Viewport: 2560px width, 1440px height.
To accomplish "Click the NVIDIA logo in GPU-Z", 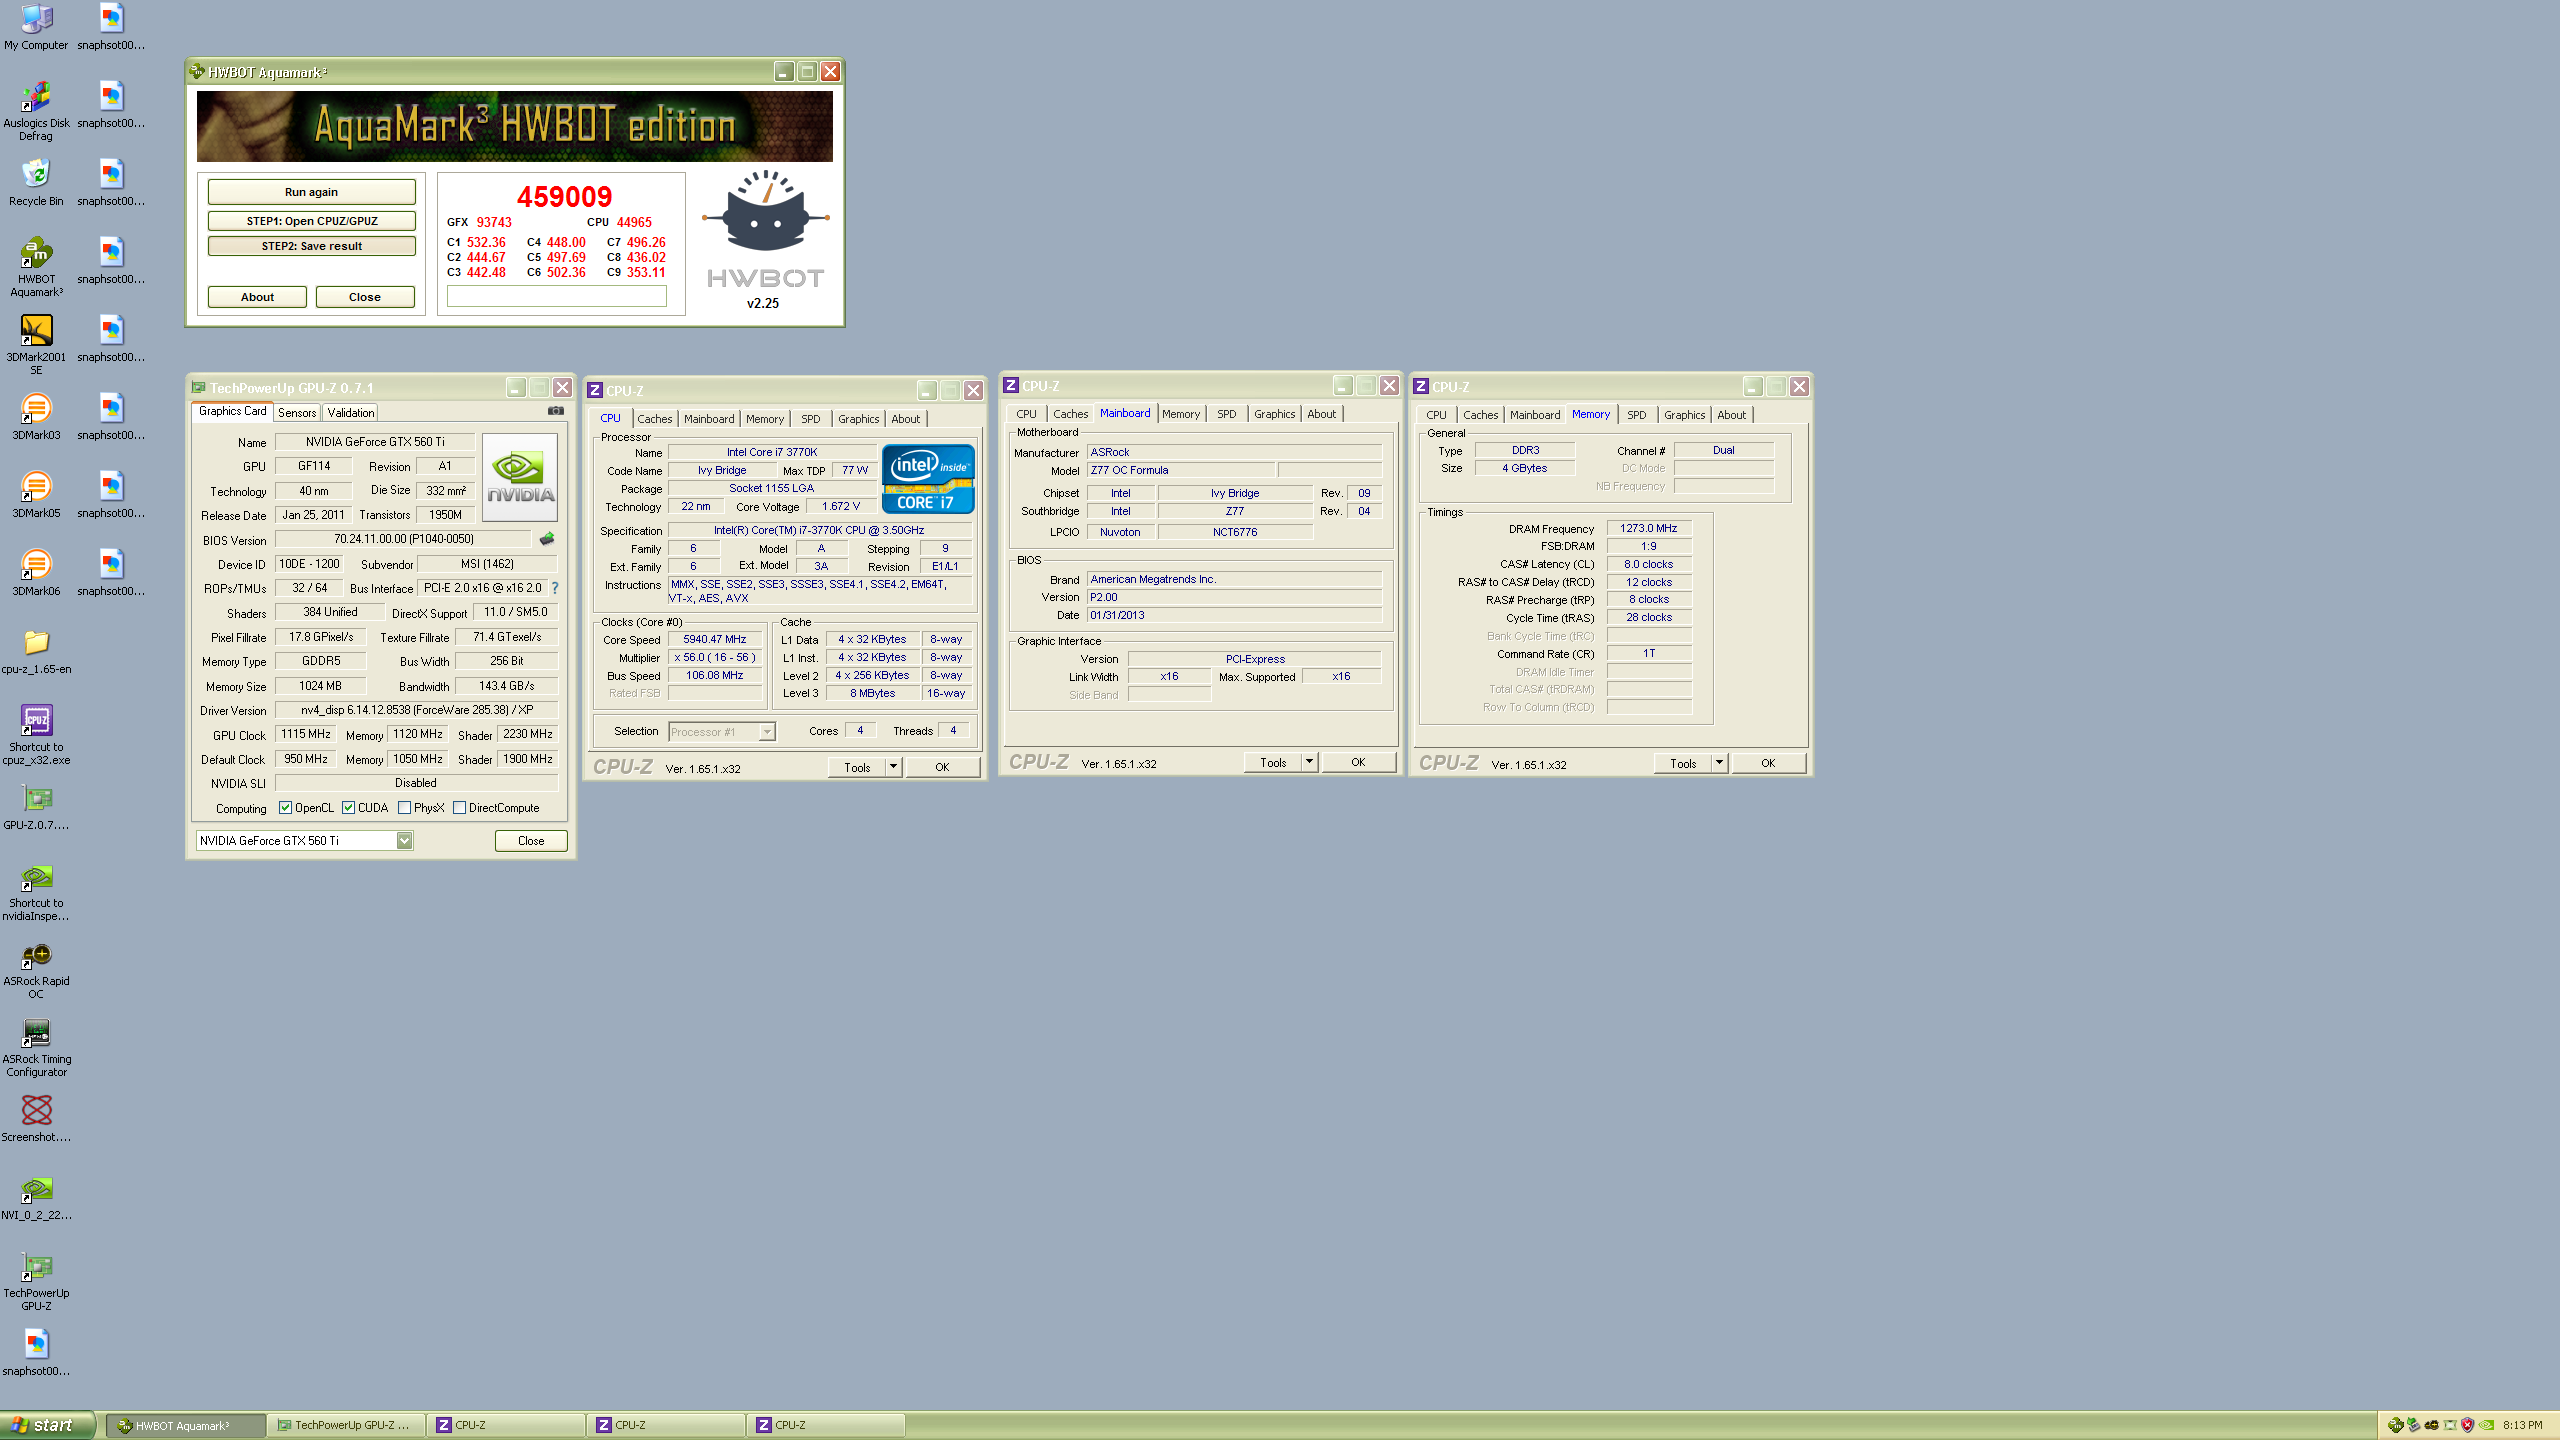I will [x=520, y=478].
